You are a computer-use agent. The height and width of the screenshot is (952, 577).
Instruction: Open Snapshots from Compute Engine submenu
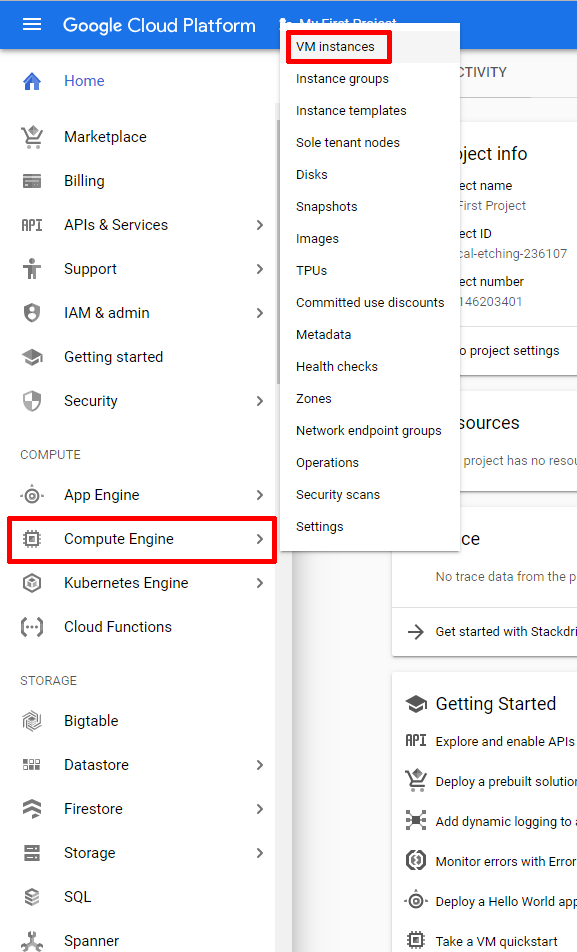coord(327,206)
